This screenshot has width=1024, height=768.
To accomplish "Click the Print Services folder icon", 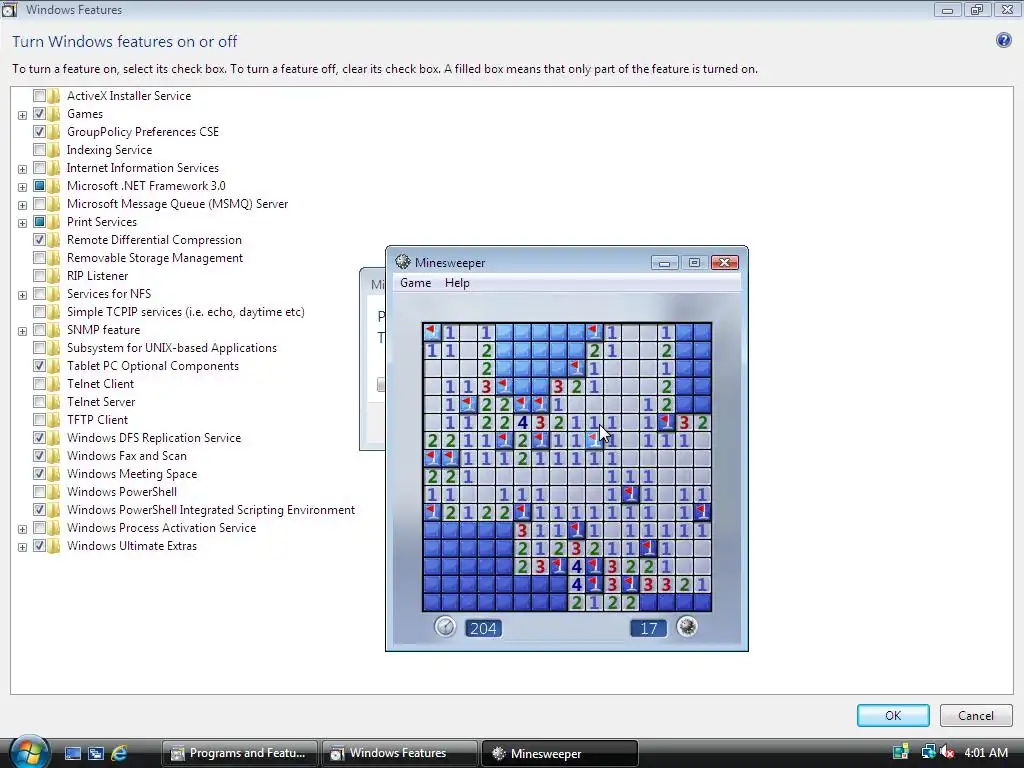I will [x=54, y=222].
